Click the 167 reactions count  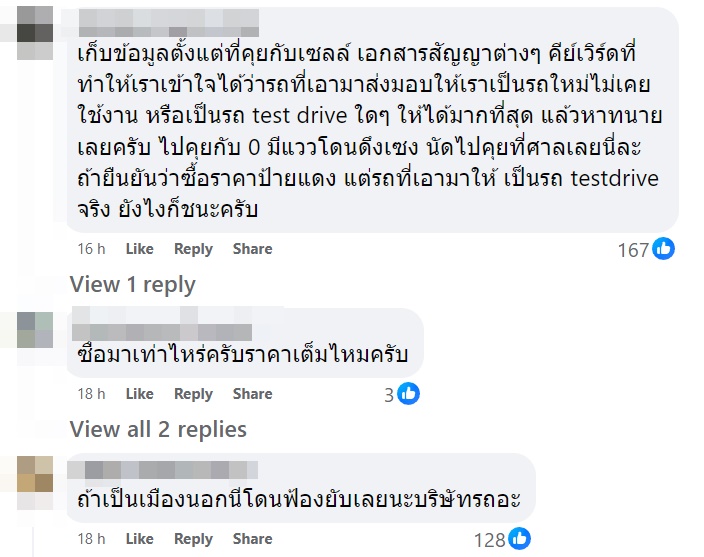[633, 250]
